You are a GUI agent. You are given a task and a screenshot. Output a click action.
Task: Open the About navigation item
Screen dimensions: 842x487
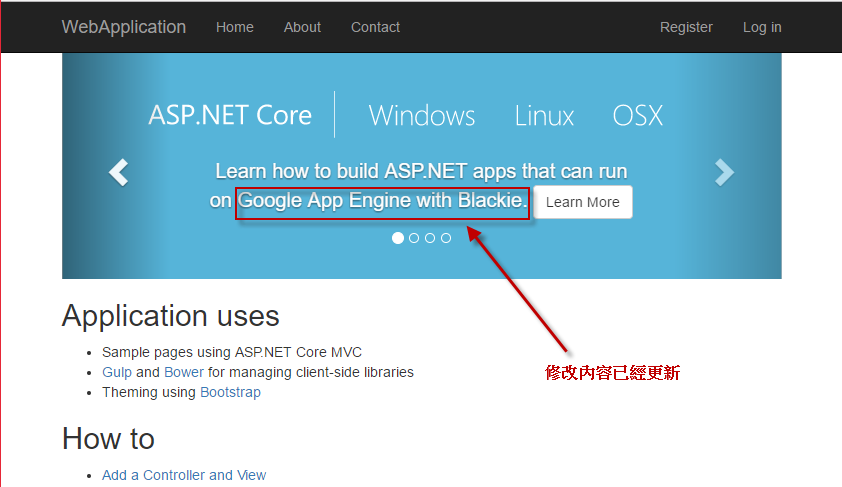(x=302, y=27)
